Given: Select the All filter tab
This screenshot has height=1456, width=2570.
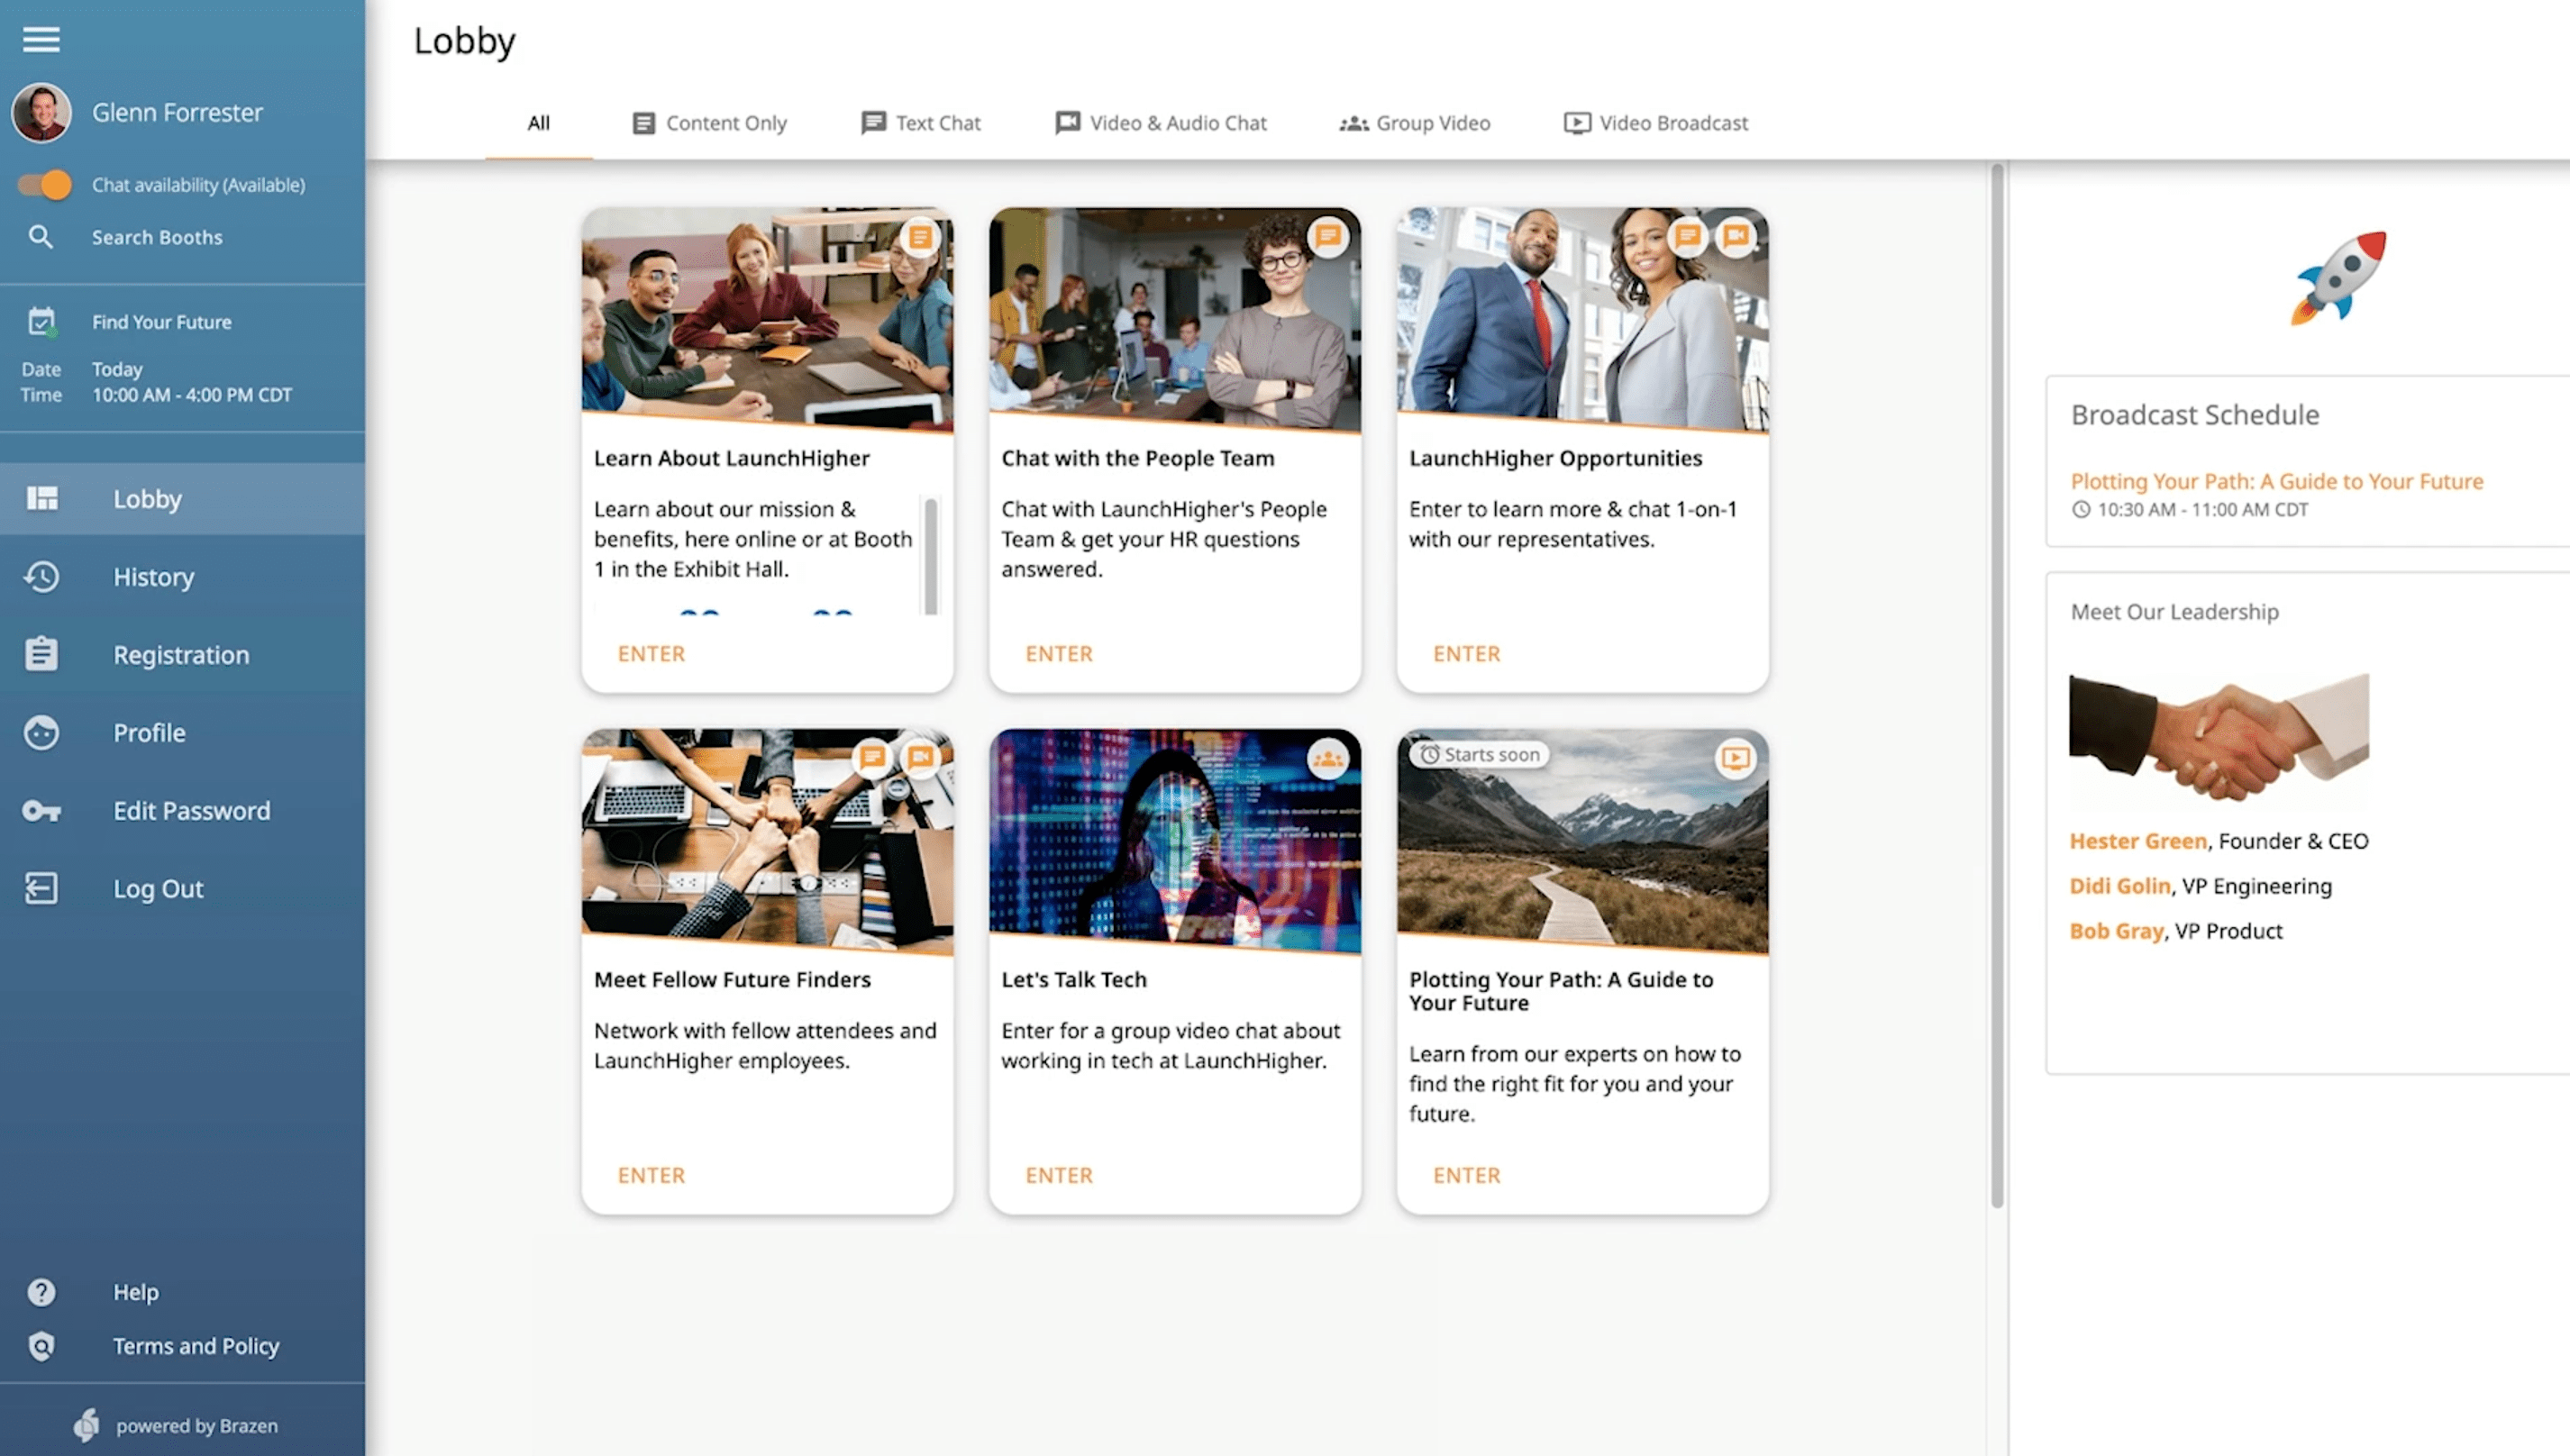Looking at the screenshot, I should (x=538, y=123).
